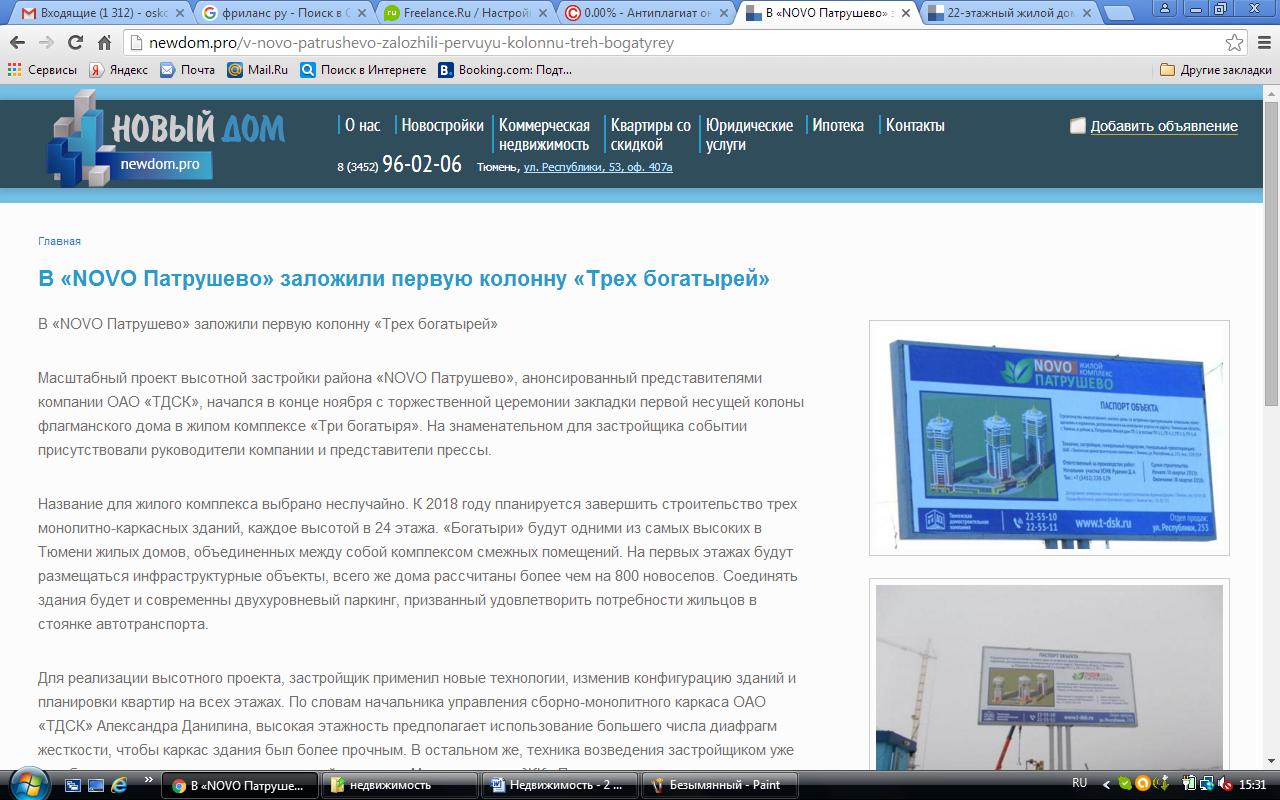Expand the hidden quick launch items chevron
This screenshot has height=800, width=1280.
(x=149, y=780)
